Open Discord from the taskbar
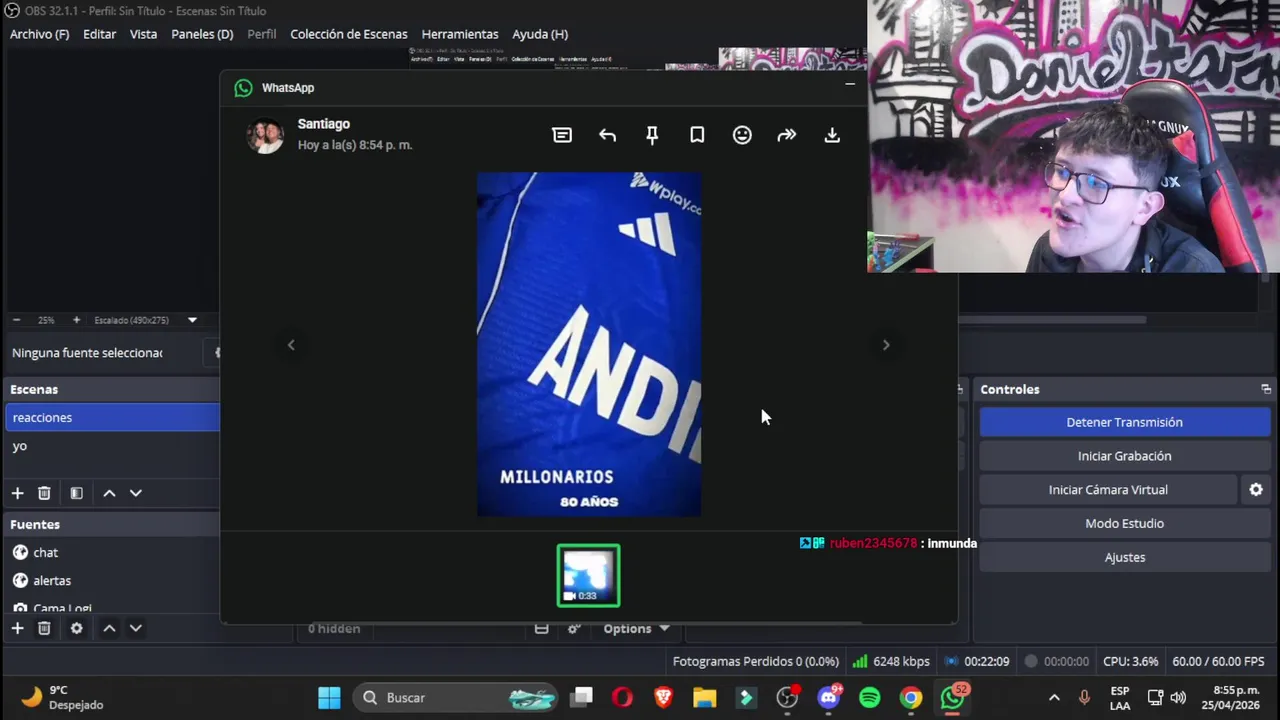 [x=829, y=698]
